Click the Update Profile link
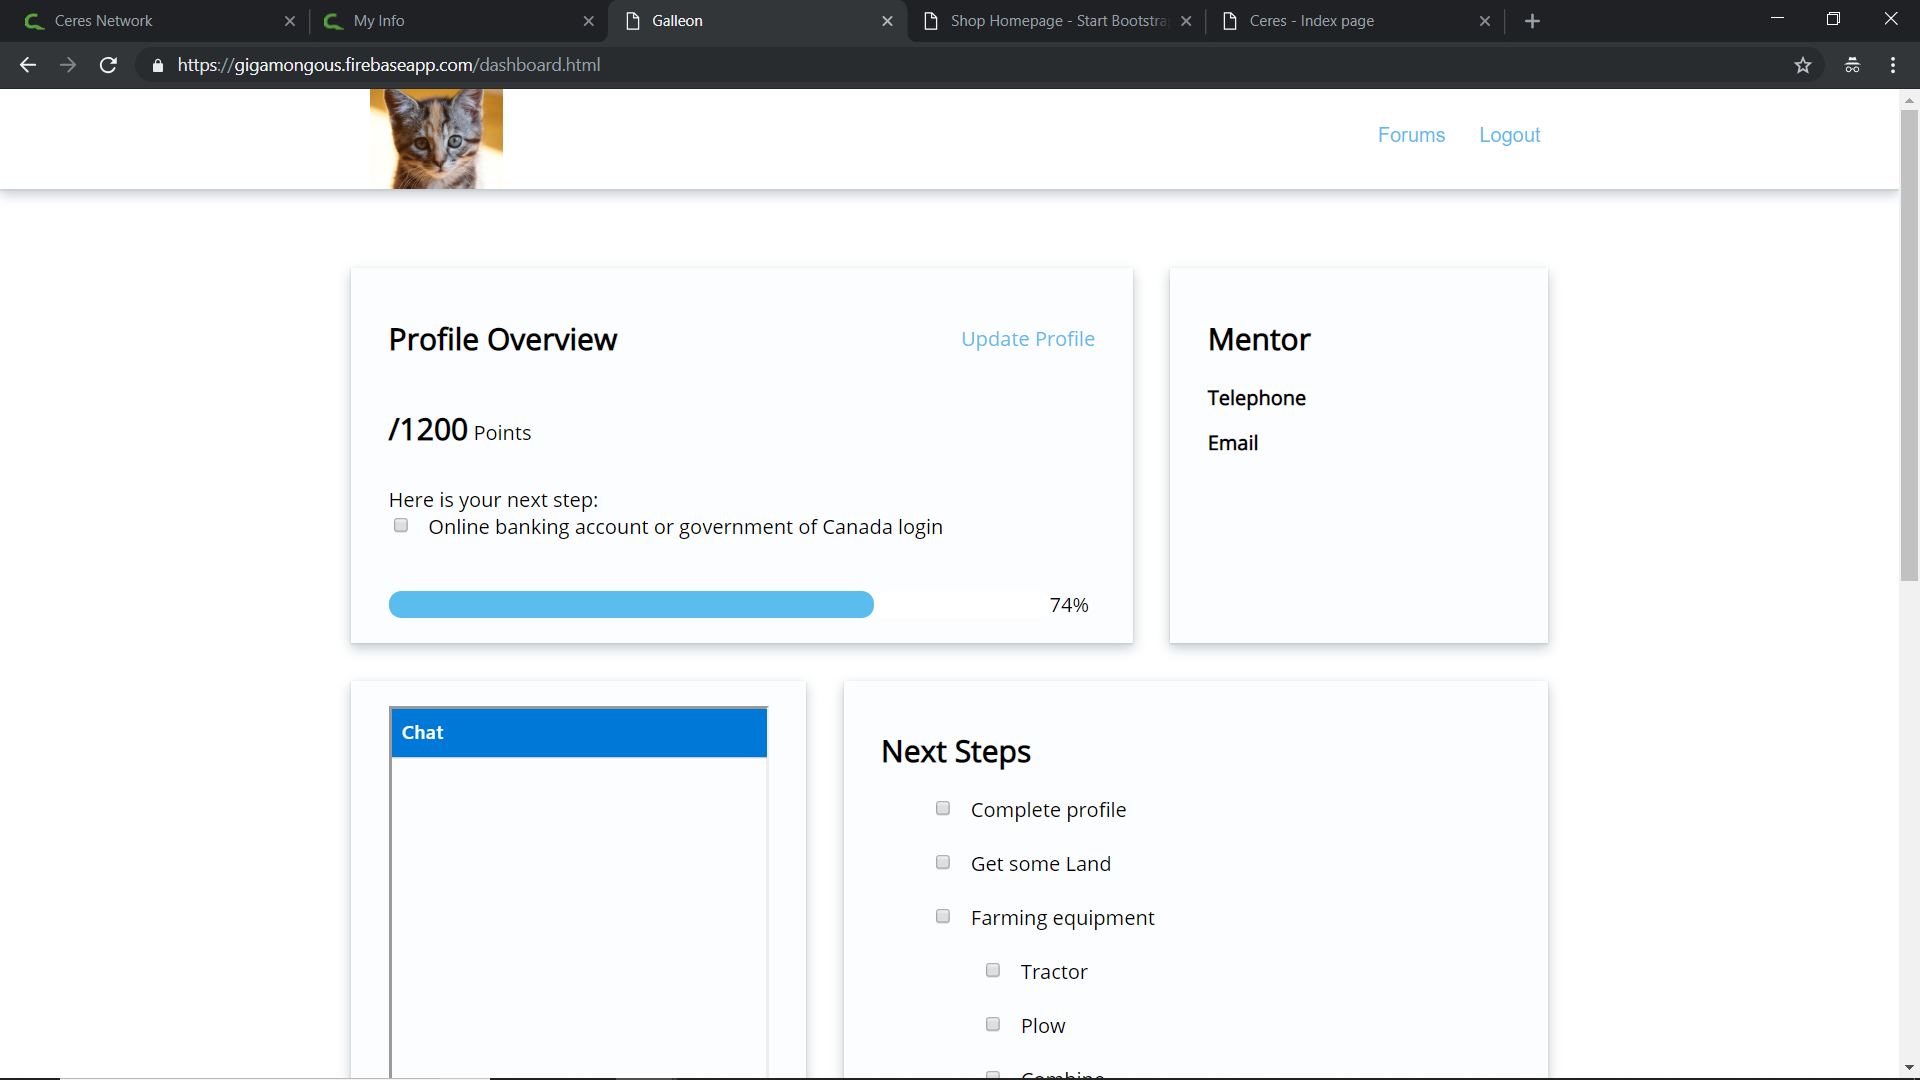Image resolution: width=1920 pixels, height=1080 pixels. point(1027,339)
